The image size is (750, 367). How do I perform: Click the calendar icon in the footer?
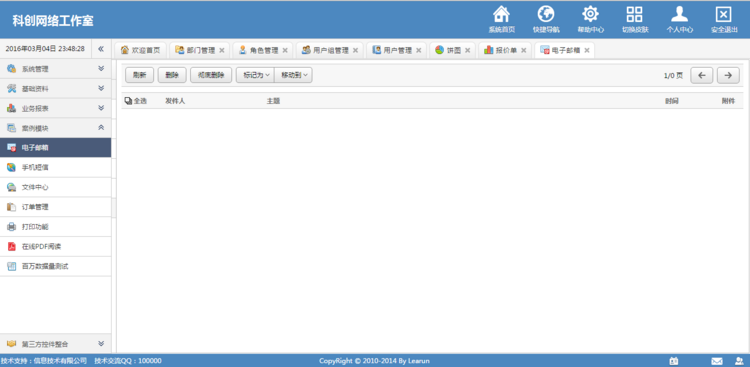click(673, 361)
